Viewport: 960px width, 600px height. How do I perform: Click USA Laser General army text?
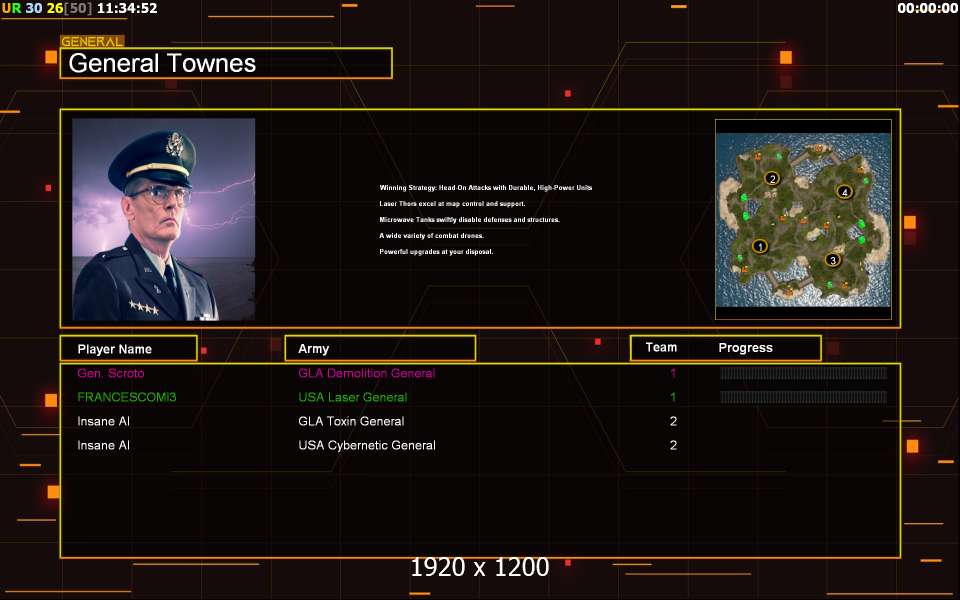coord(353,397)
